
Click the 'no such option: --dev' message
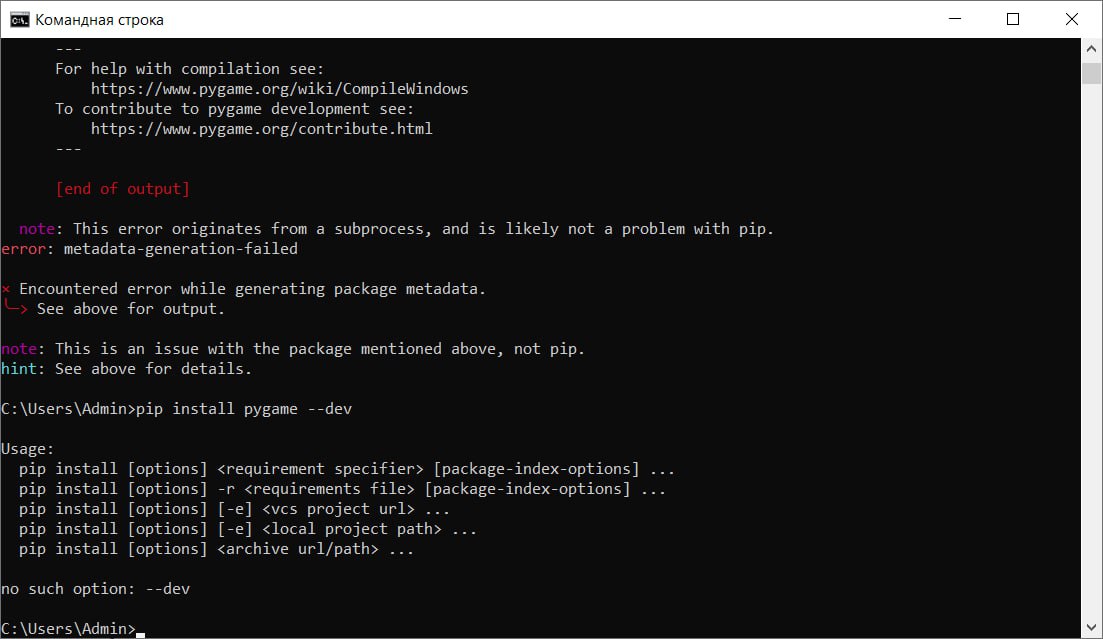pos(95,589)
